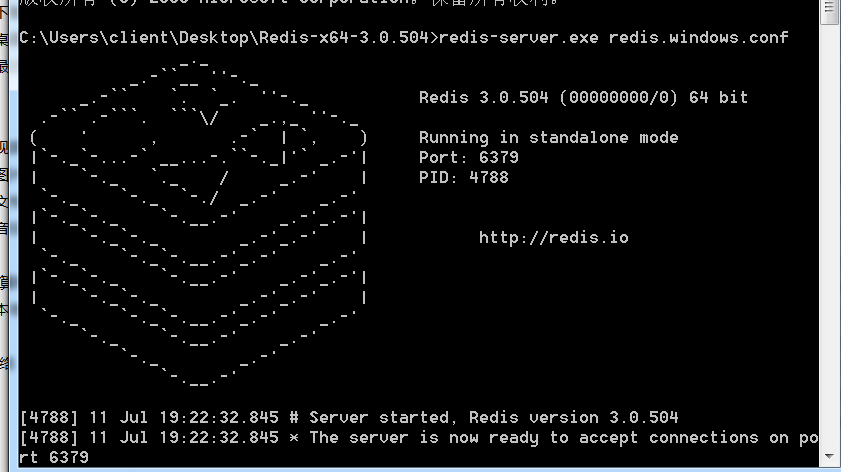Image resolution: width=841 pixels, height=472 pixels.
Task: Click the http://redis.io URL text
Action: point(554,238)
